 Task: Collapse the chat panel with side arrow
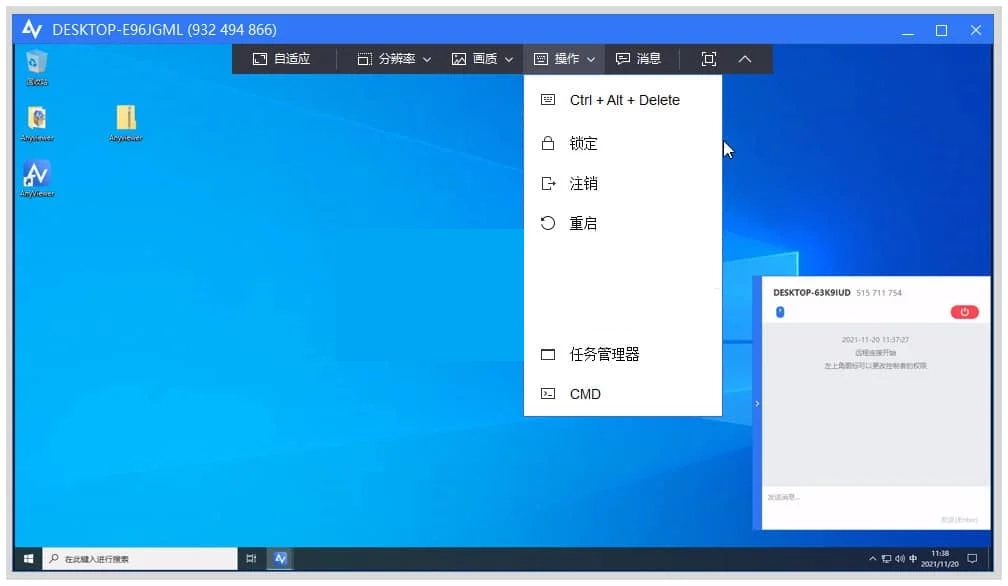[757, 403]
